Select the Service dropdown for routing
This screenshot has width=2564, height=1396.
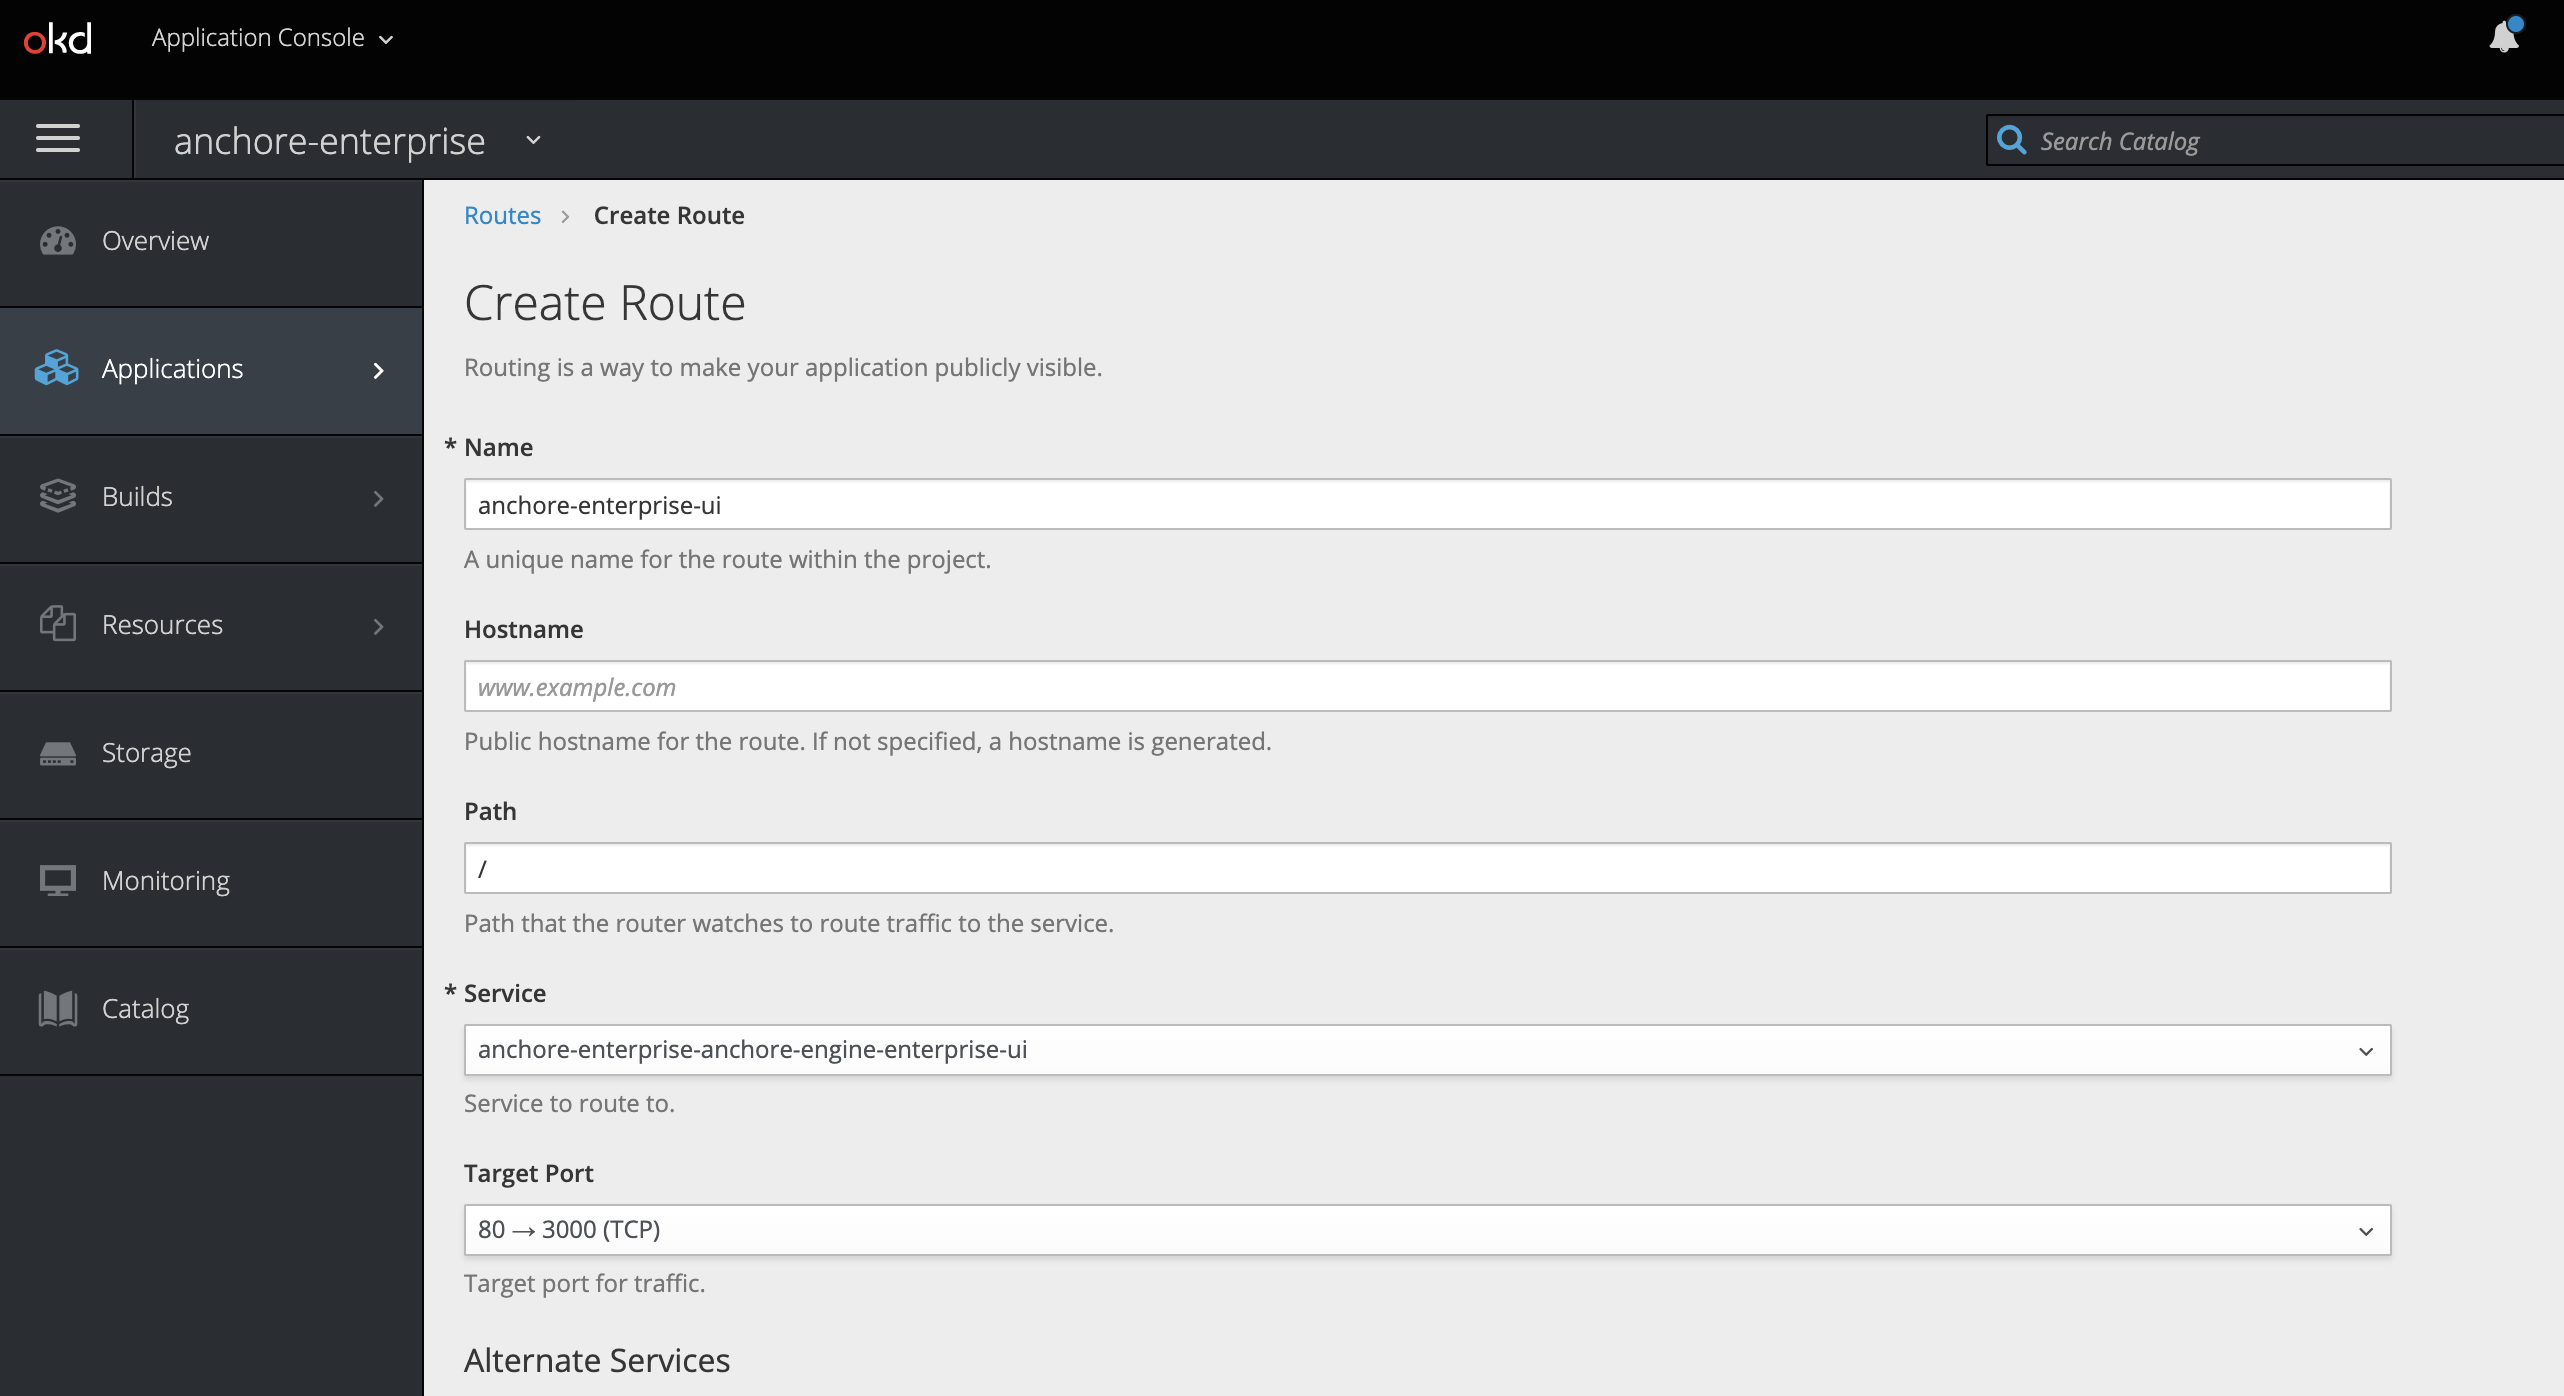point(1426,1050)
